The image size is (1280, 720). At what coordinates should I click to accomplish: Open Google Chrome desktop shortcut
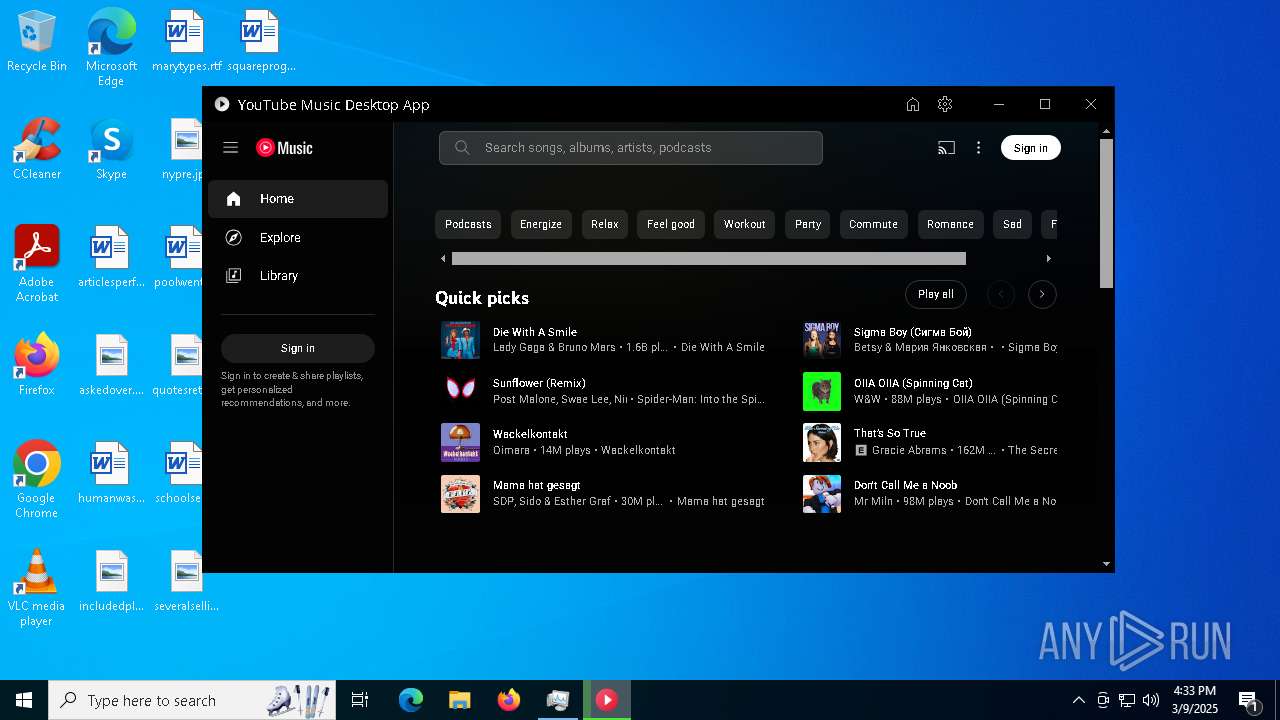tap(37, 480)
